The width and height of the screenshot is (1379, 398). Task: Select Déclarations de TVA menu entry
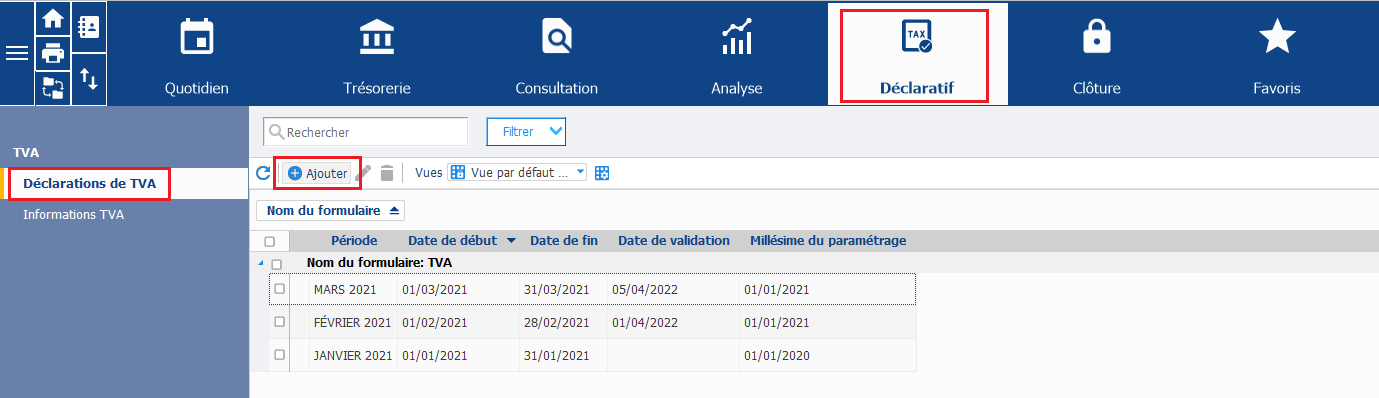(x=89, y=183)
